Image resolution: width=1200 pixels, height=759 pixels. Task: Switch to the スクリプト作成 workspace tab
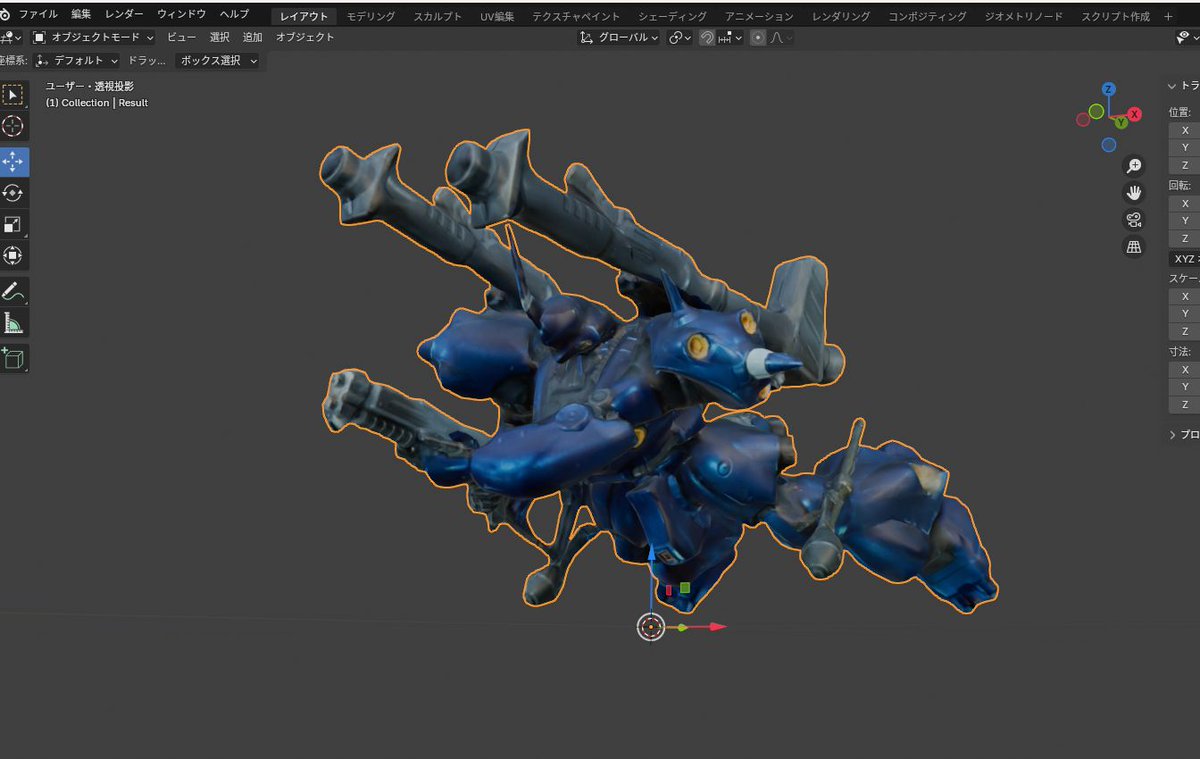click(x=1115, y=17)
